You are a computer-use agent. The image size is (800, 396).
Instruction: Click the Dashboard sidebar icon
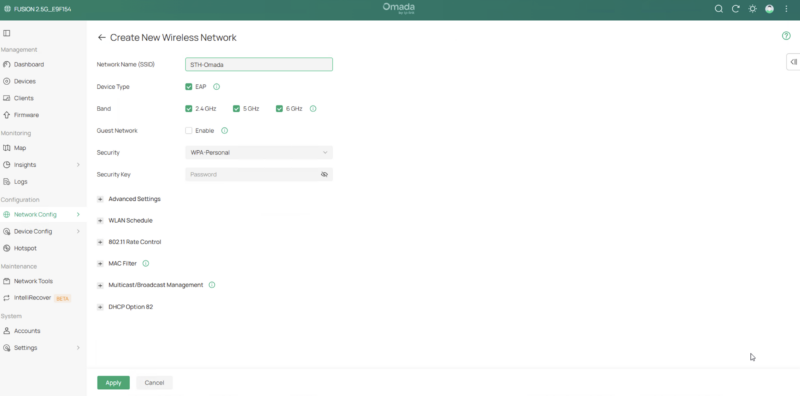coord(7,64)
